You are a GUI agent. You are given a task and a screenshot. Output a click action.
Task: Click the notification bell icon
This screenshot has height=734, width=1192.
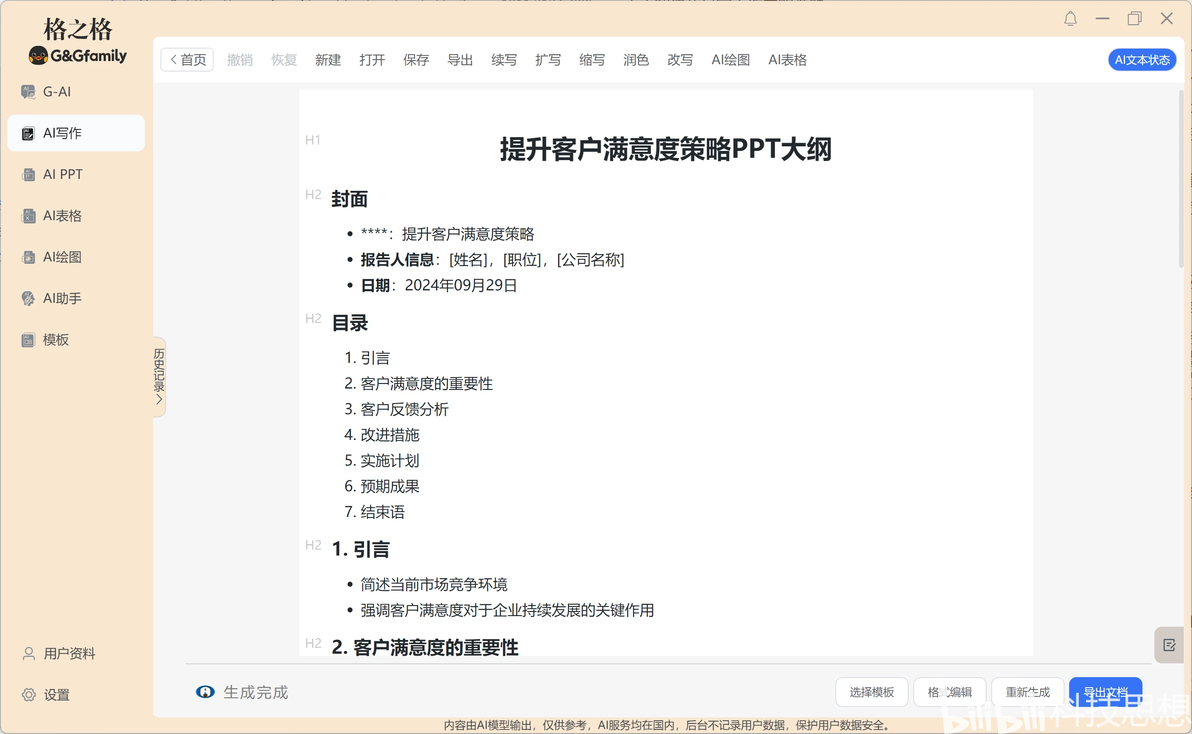pos(1070,18)
